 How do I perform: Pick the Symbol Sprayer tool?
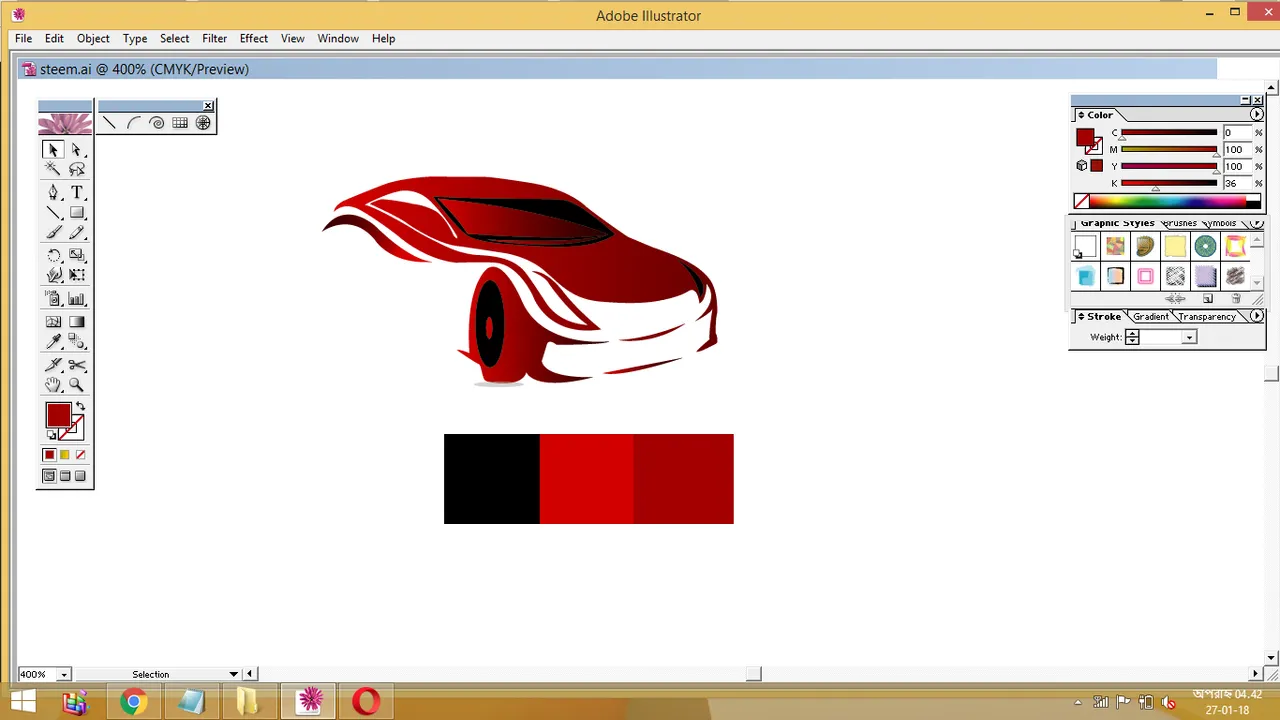pos(53,299)
